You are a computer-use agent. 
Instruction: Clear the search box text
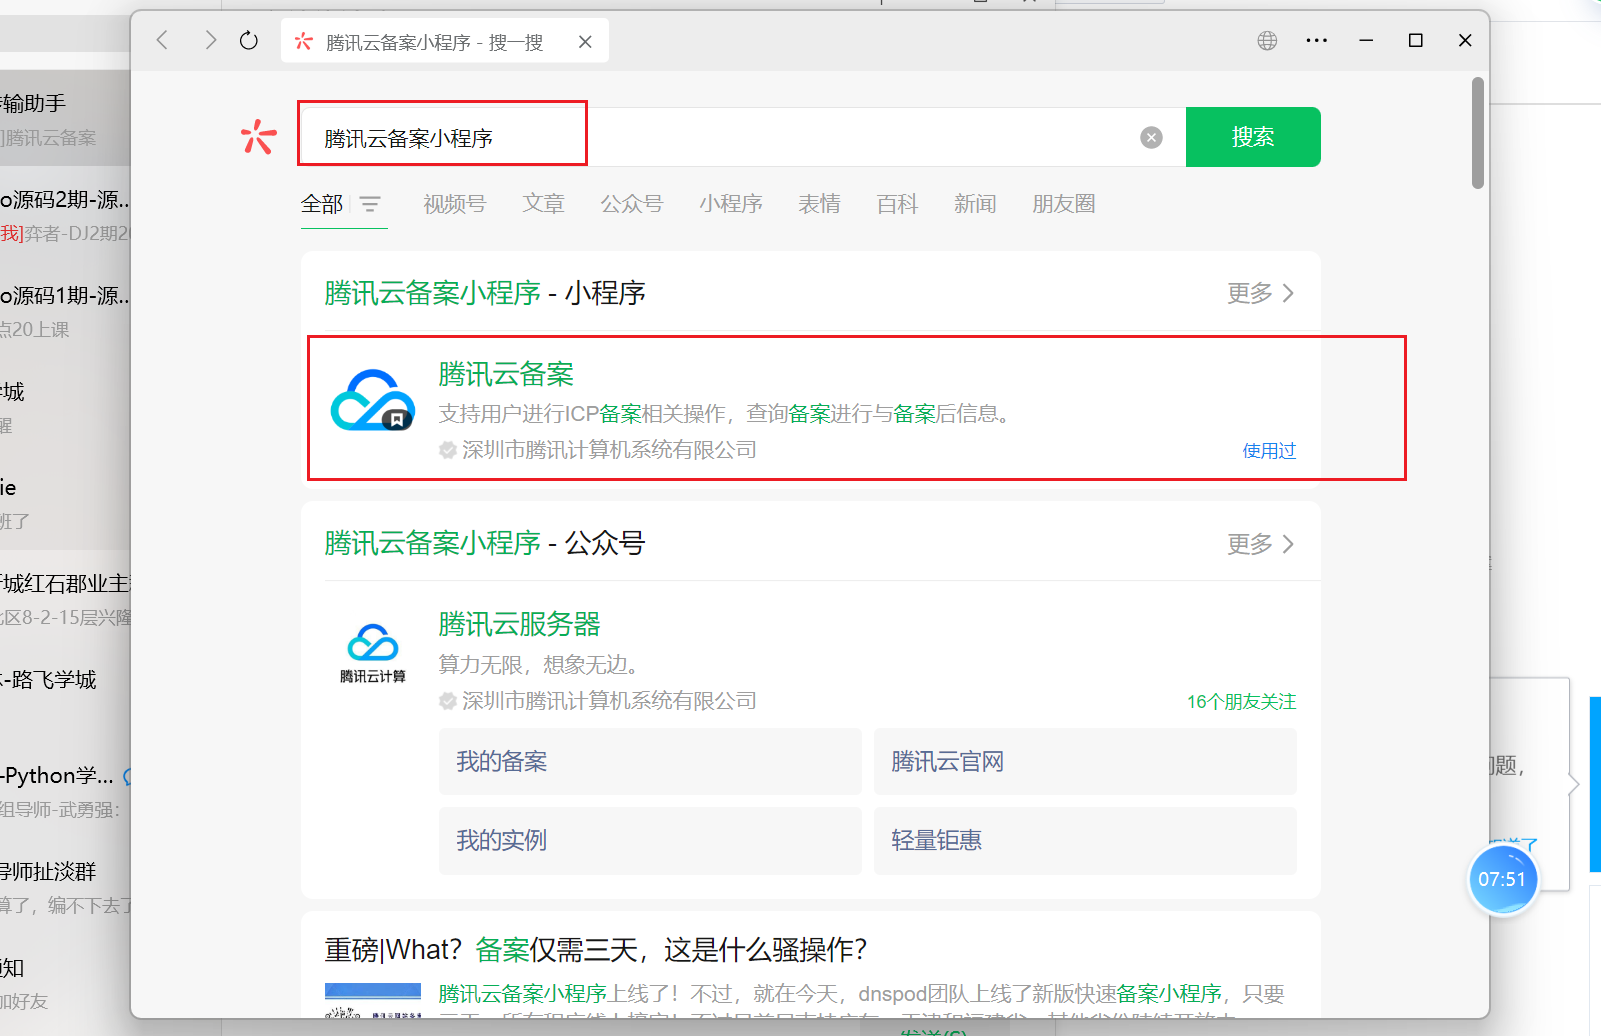click(1151, 138)
